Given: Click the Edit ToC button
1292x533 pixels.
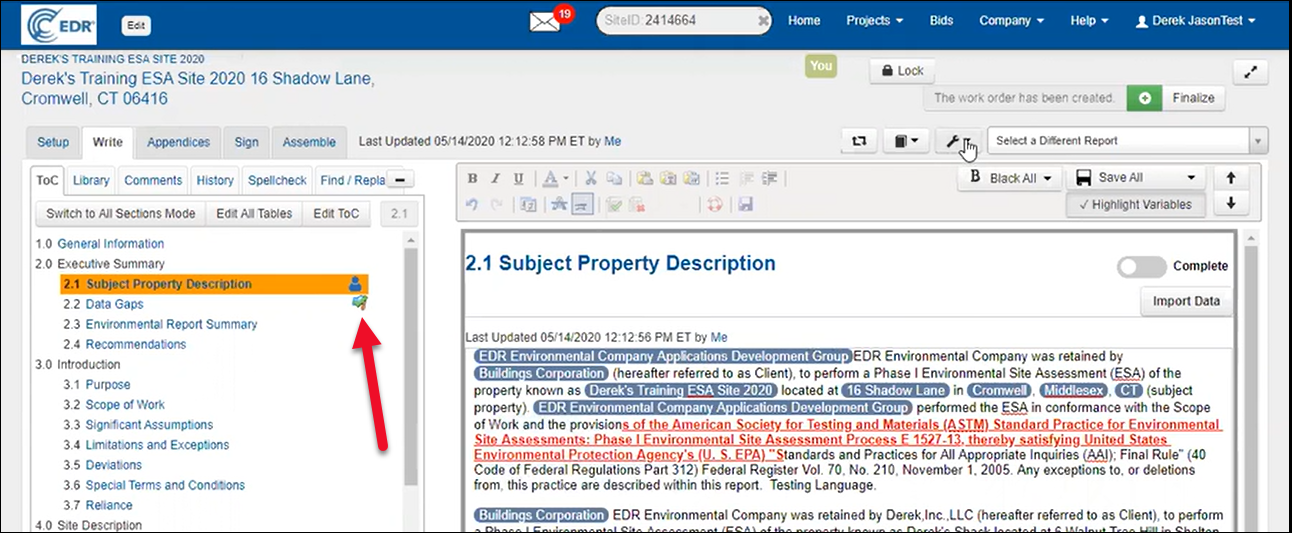Looking at the screenshot, I should pos(335,214).
